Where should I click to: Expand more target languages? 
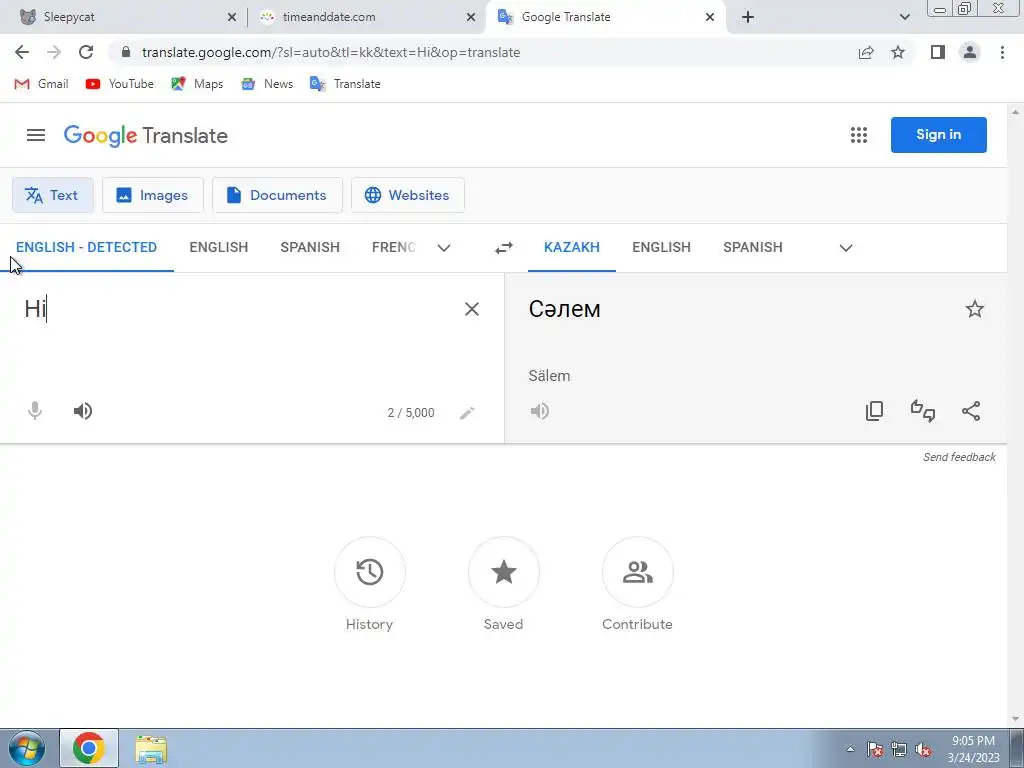point(846,248)
